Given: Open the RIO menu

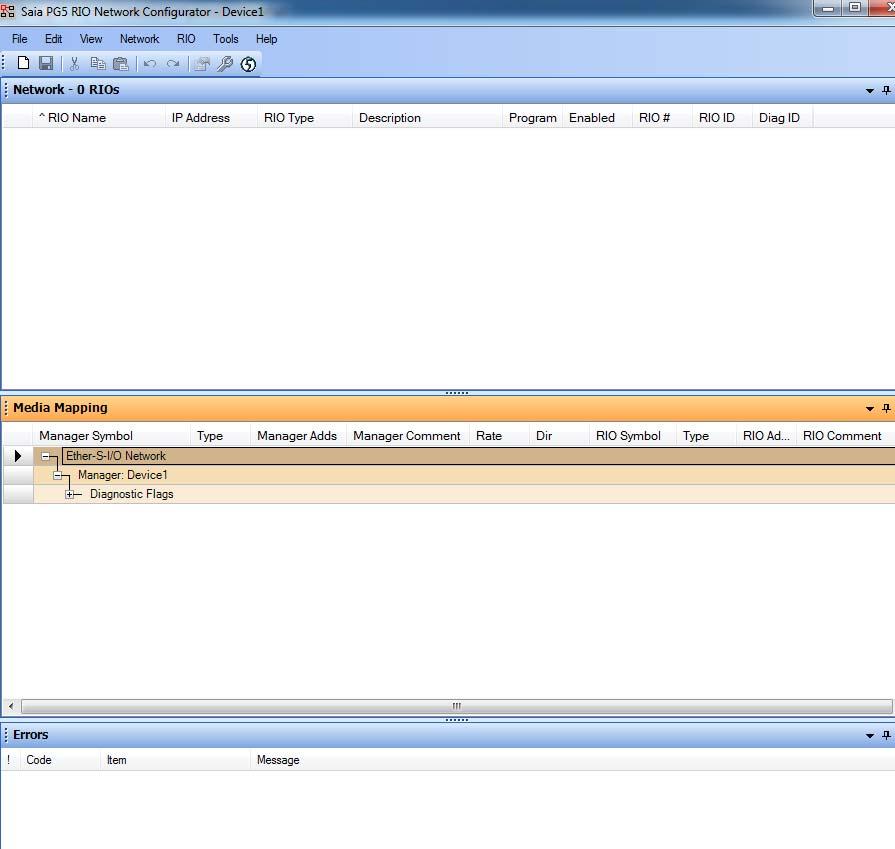Looking at the screenshot, I should [x=186, y=39].
